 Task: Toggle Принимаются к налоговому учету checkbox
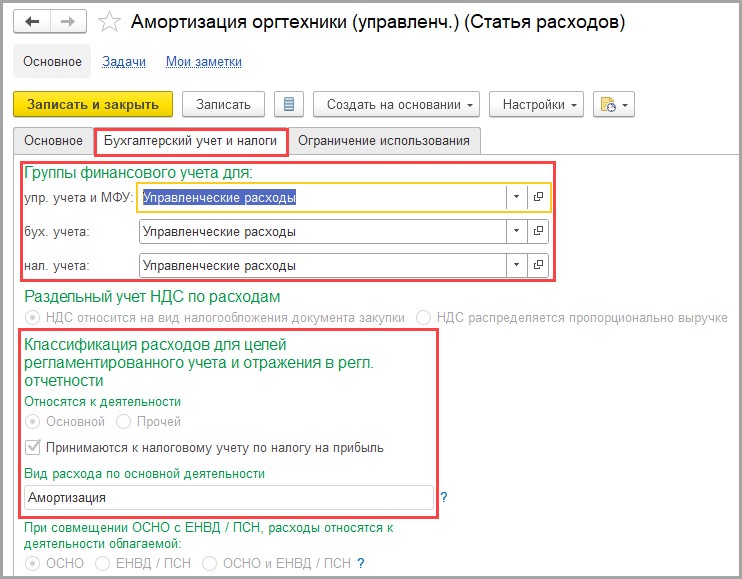tap(32, 447)
